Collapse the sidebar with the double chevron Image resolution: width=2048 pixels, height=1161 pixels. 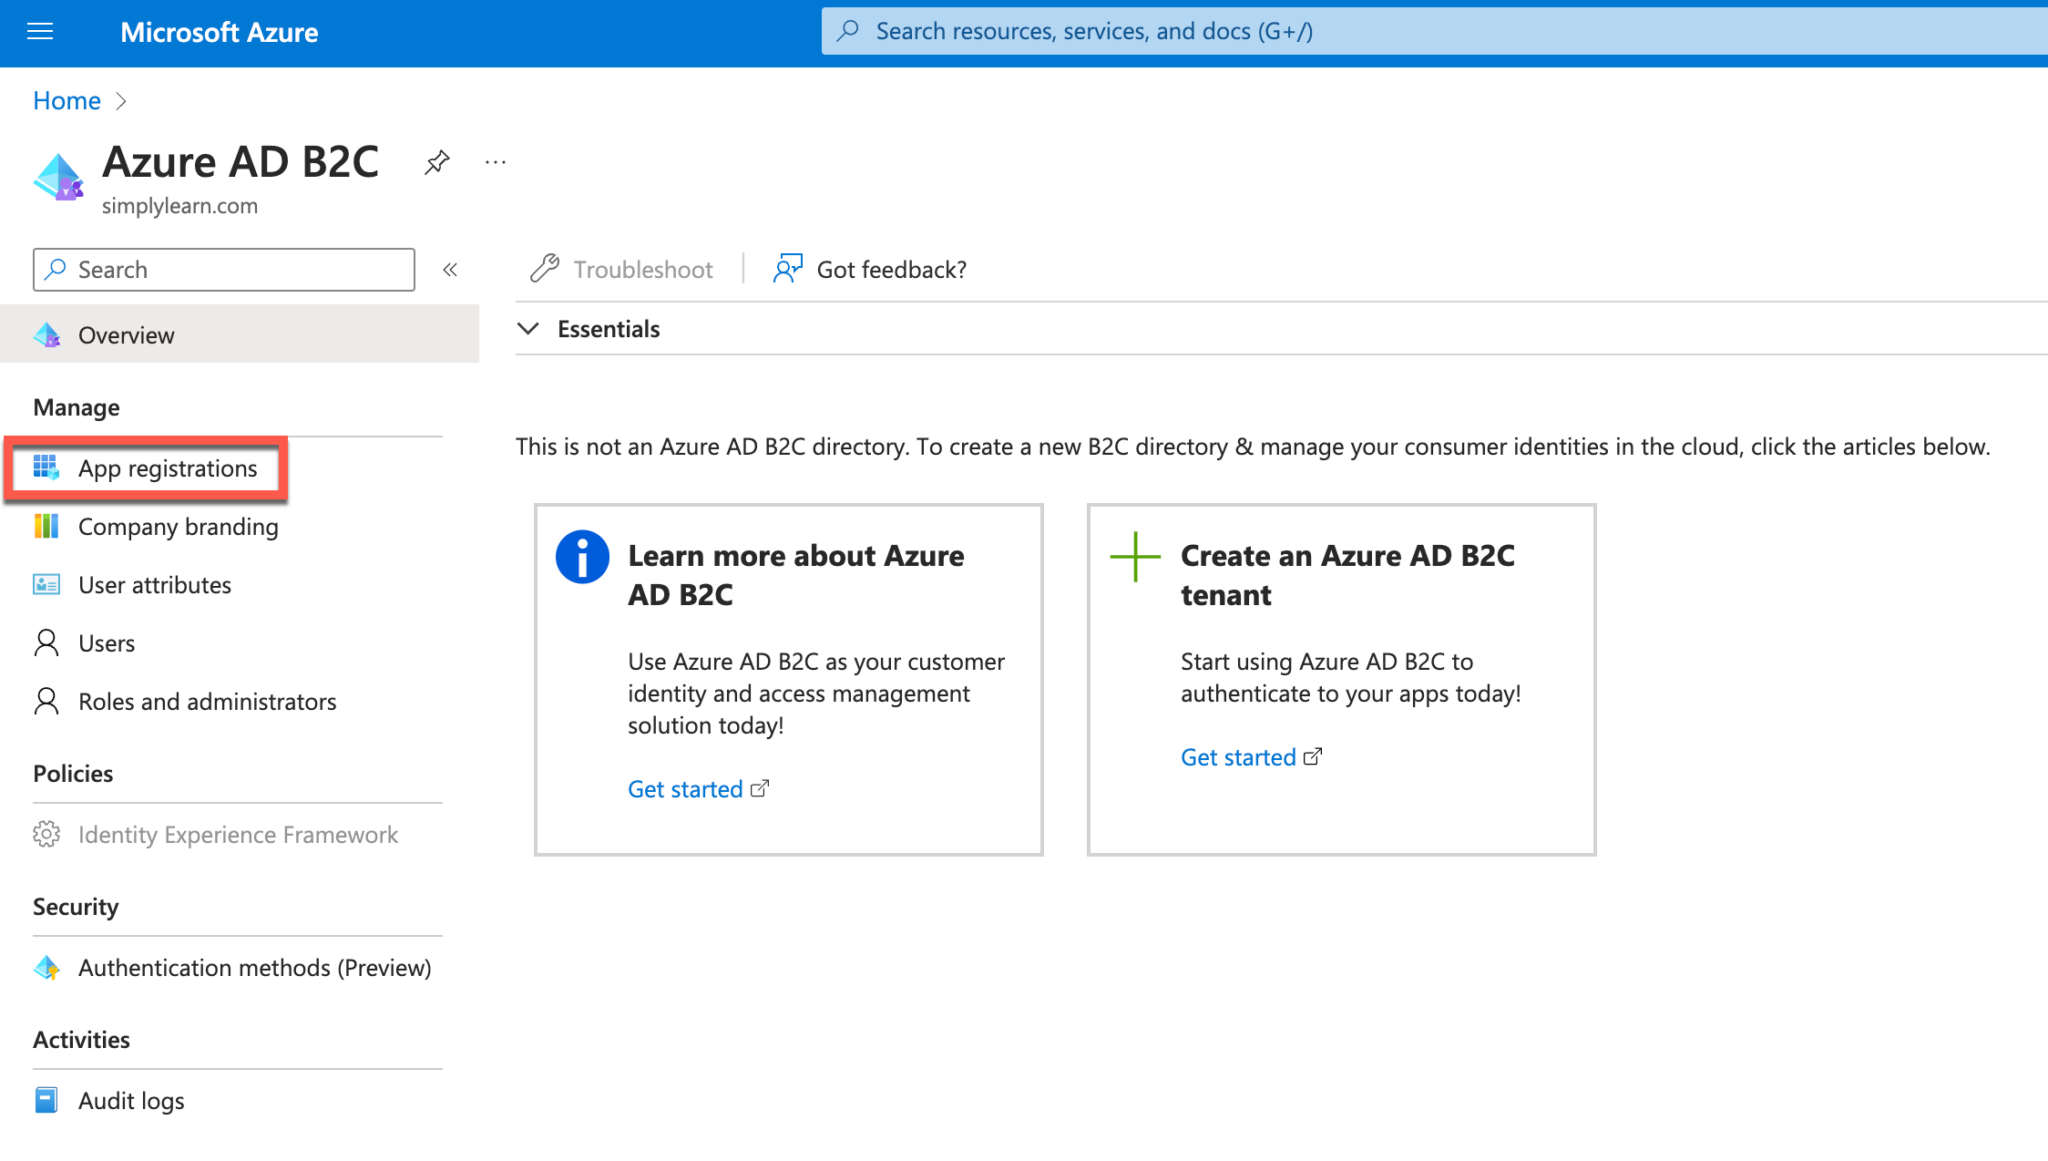tap(450, 269)
